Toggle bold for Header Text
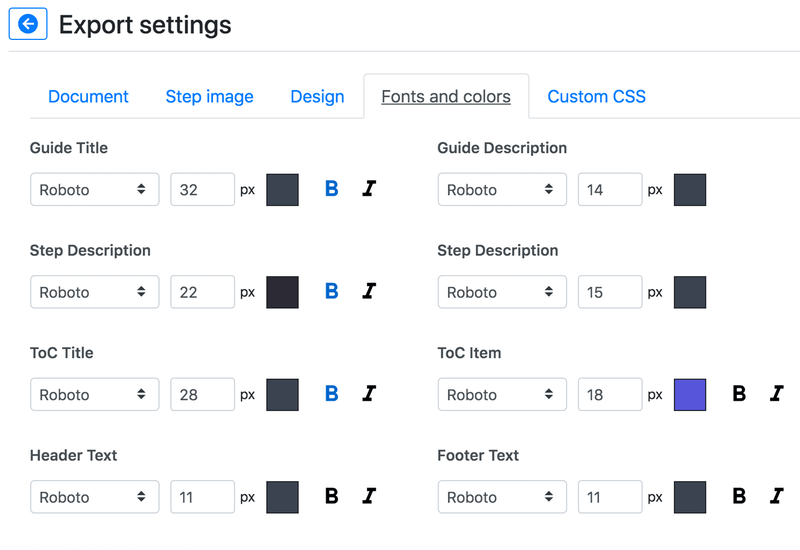This screenshot has height=550, width=800. (332, 496)
